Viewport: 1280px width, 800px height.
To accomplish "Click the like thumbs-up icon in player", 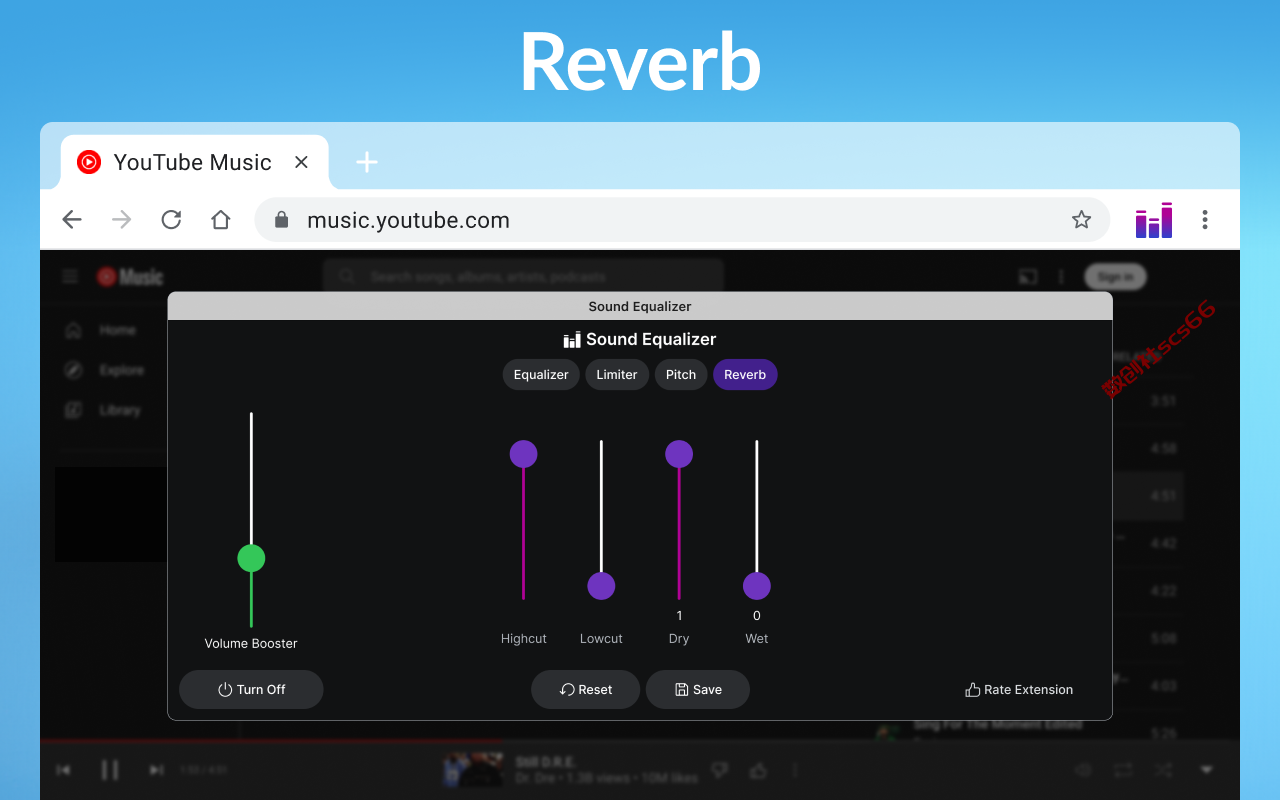I will click(758, 770).
